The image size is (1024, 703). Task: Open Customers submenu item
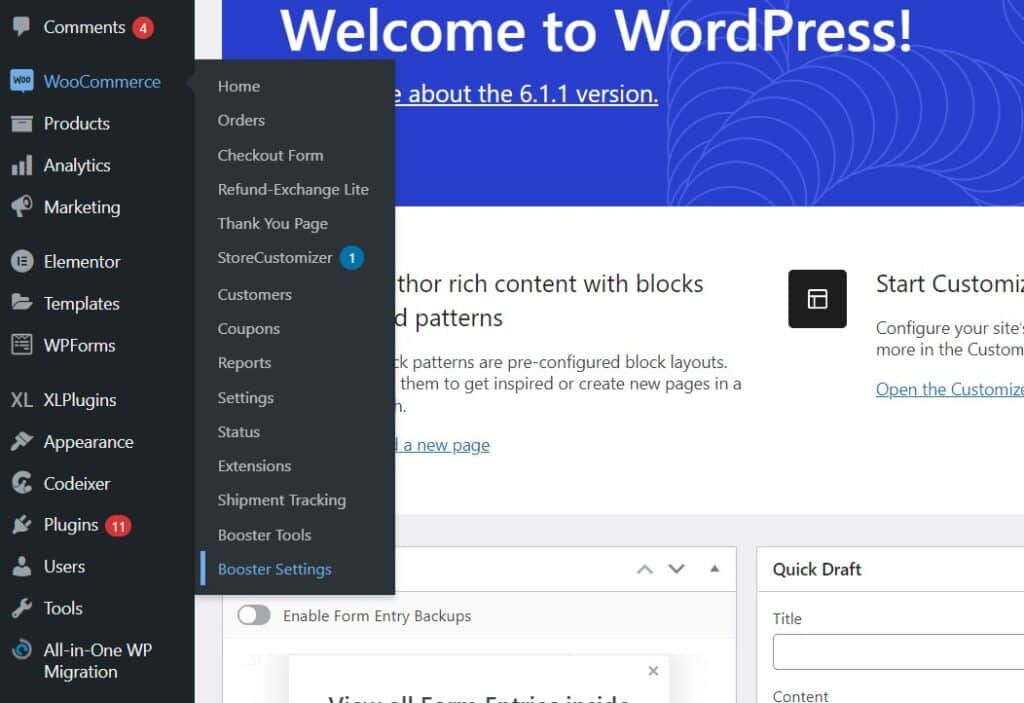click(255, 295)
